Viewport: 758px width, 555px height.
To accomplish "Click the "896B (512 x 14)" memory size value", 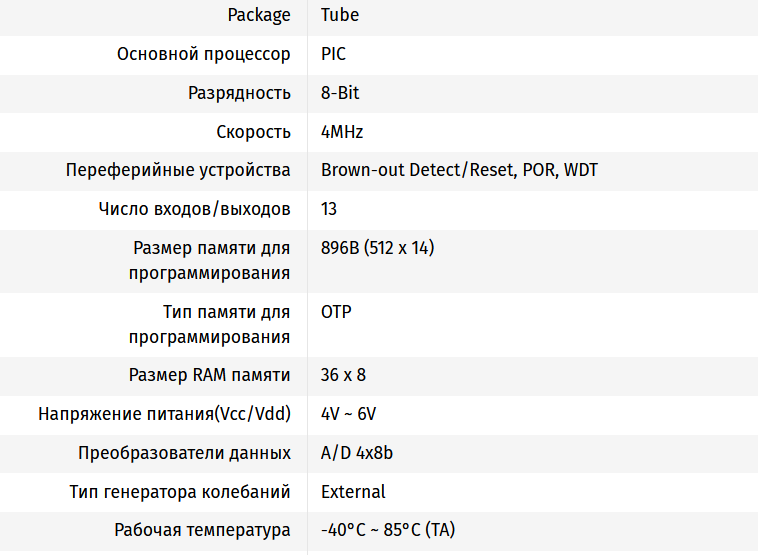I will [377, 248].
